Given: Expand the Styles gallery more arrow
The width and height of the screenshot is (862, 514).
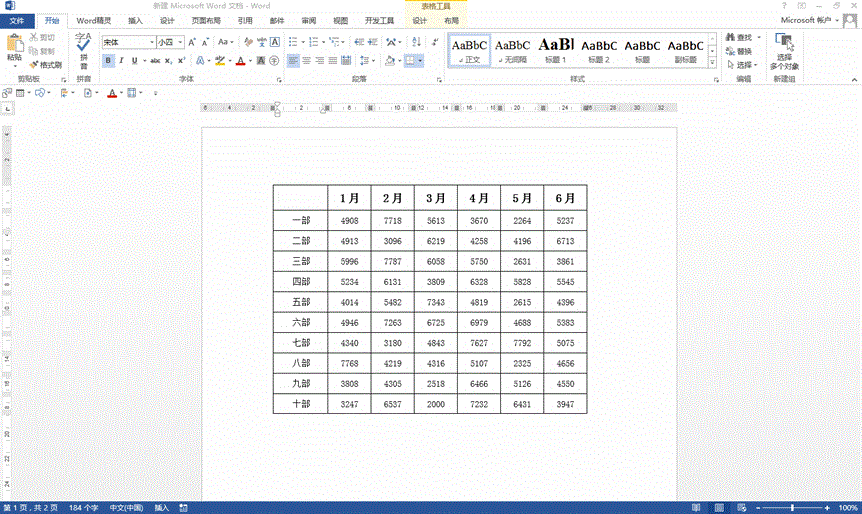Looking at the screenshot, I should [x=715, y=61].
